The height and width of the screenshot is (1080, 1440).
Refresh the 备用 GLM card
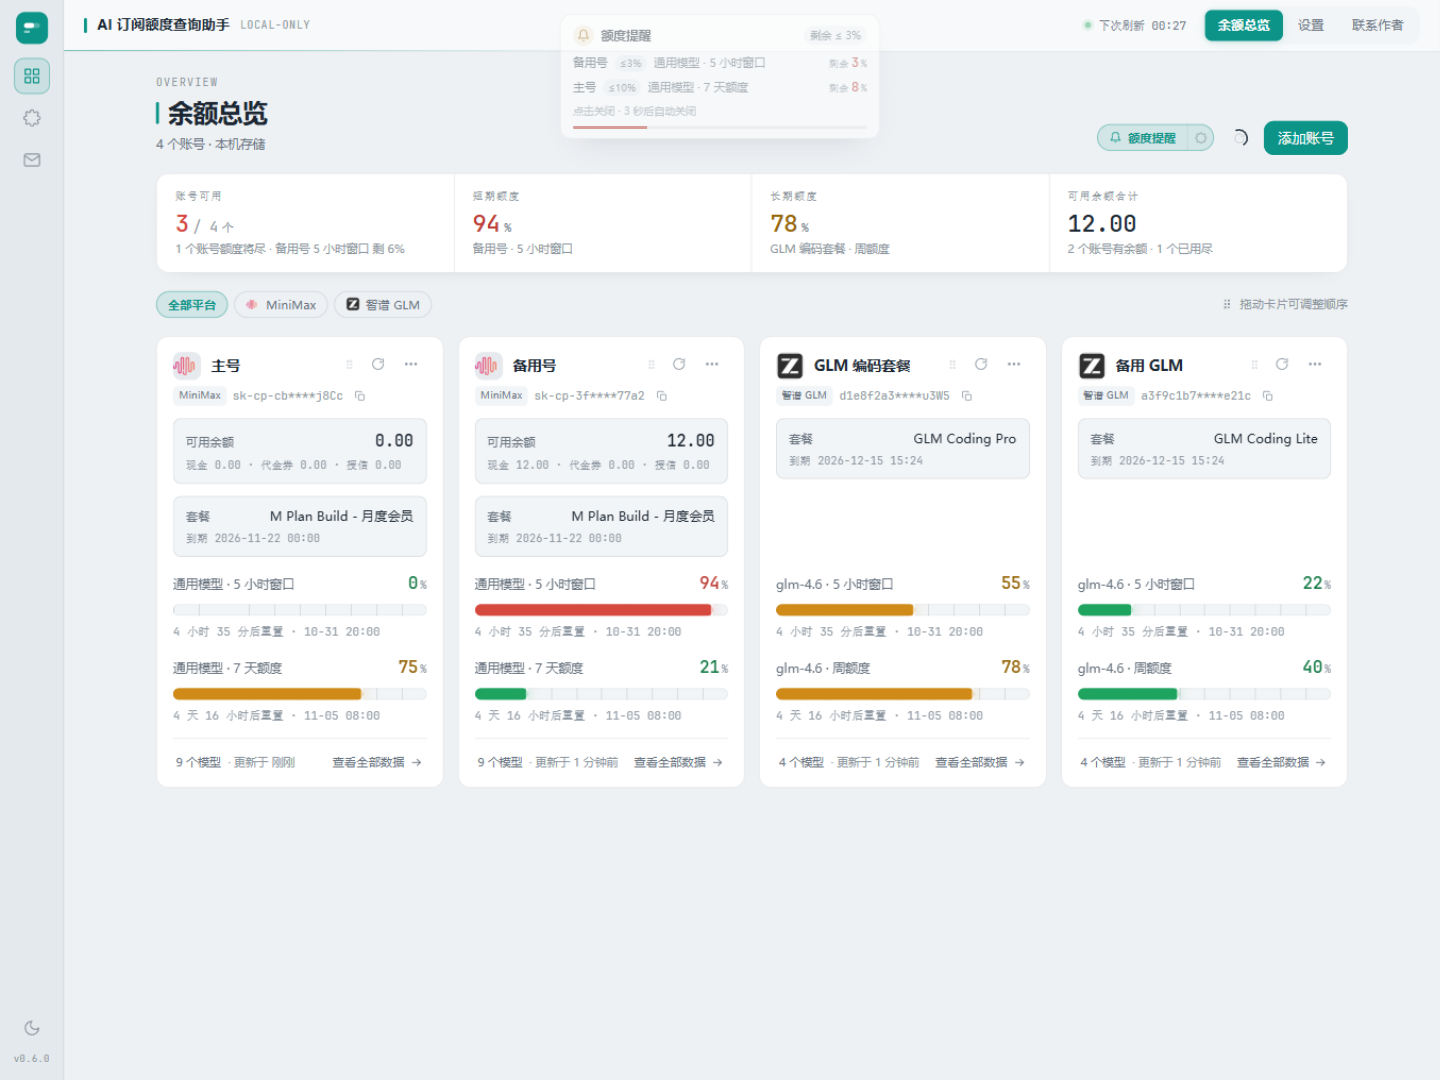(x=1282, y=364)
